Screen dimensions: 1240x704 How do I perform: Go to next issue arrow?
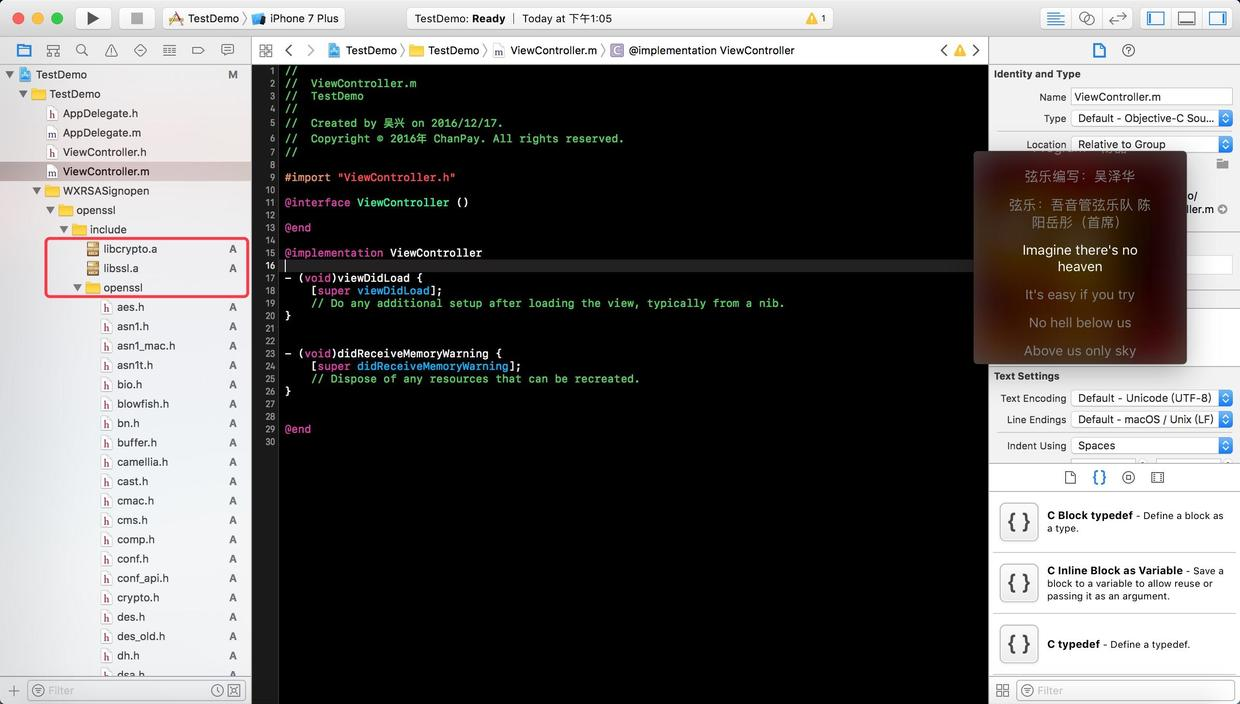(x=976, y=50)
